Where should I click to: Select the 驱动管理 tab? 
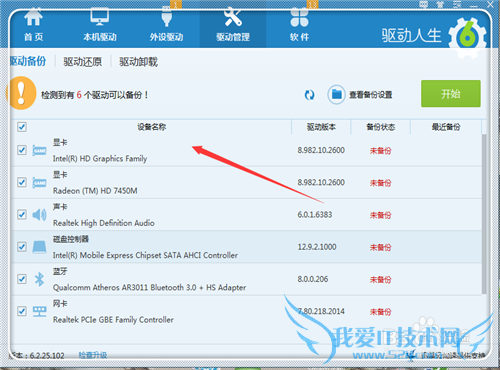point(233,25)
